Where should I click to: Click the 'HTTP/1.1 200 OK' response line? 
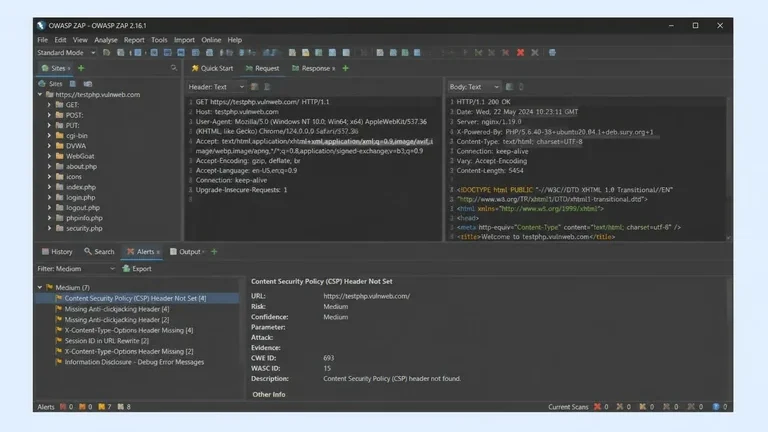pos(483,102)
